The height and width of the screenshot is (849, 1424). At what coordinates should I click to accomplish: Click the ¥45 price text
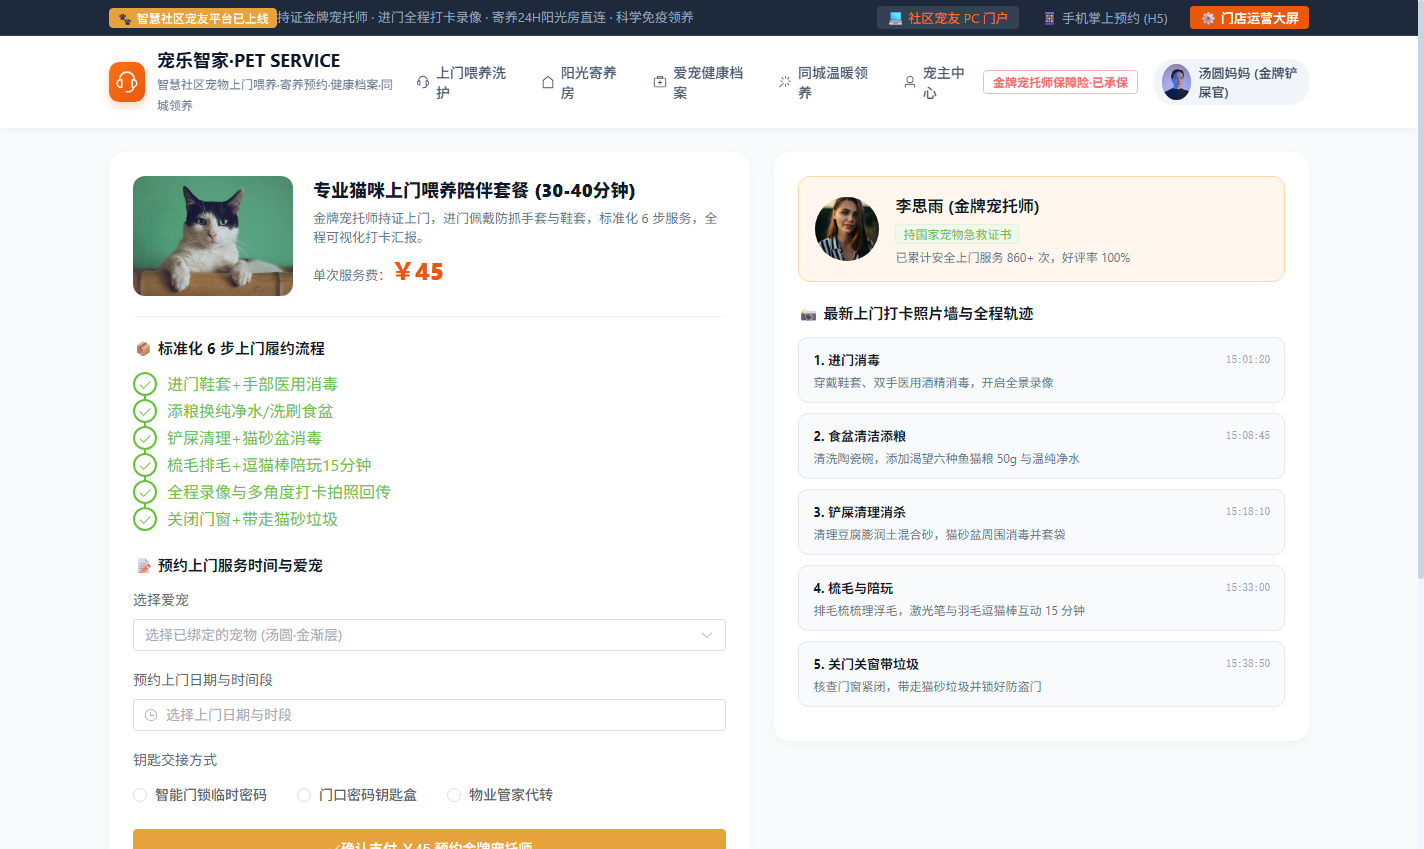(x=419, y=272)
